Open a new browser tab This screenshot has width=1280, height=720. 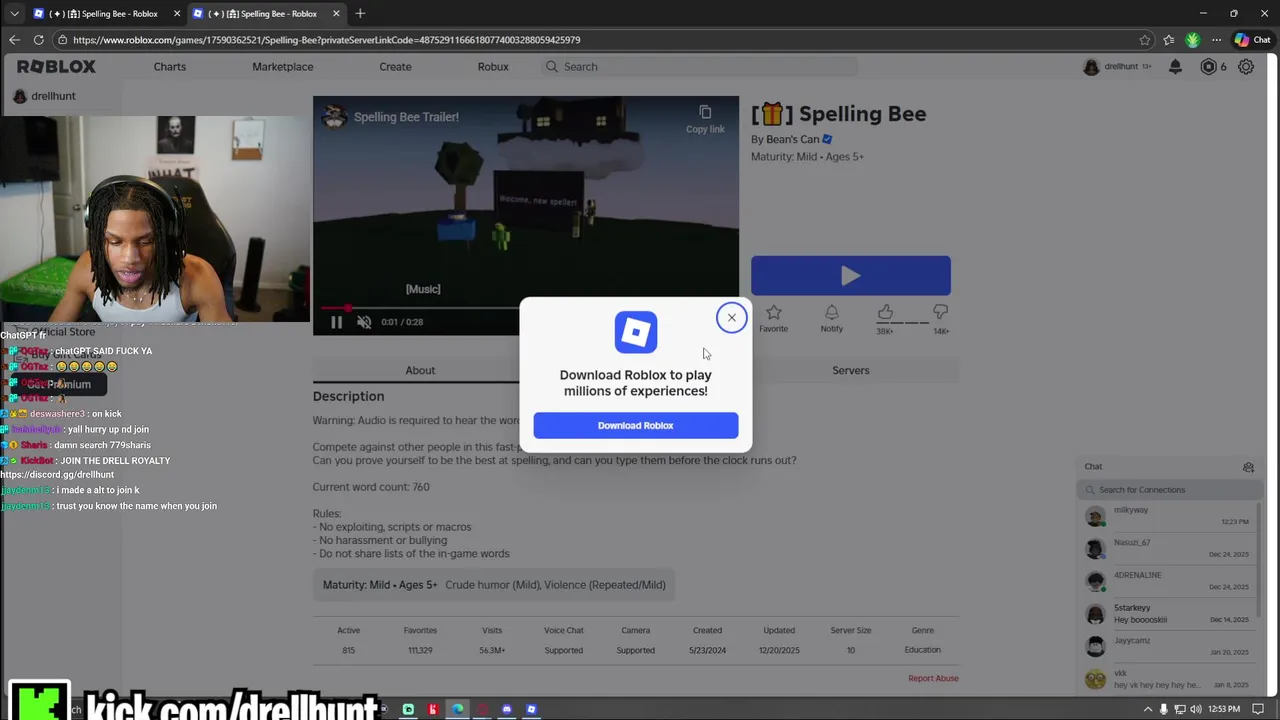[x=360, y=14]
